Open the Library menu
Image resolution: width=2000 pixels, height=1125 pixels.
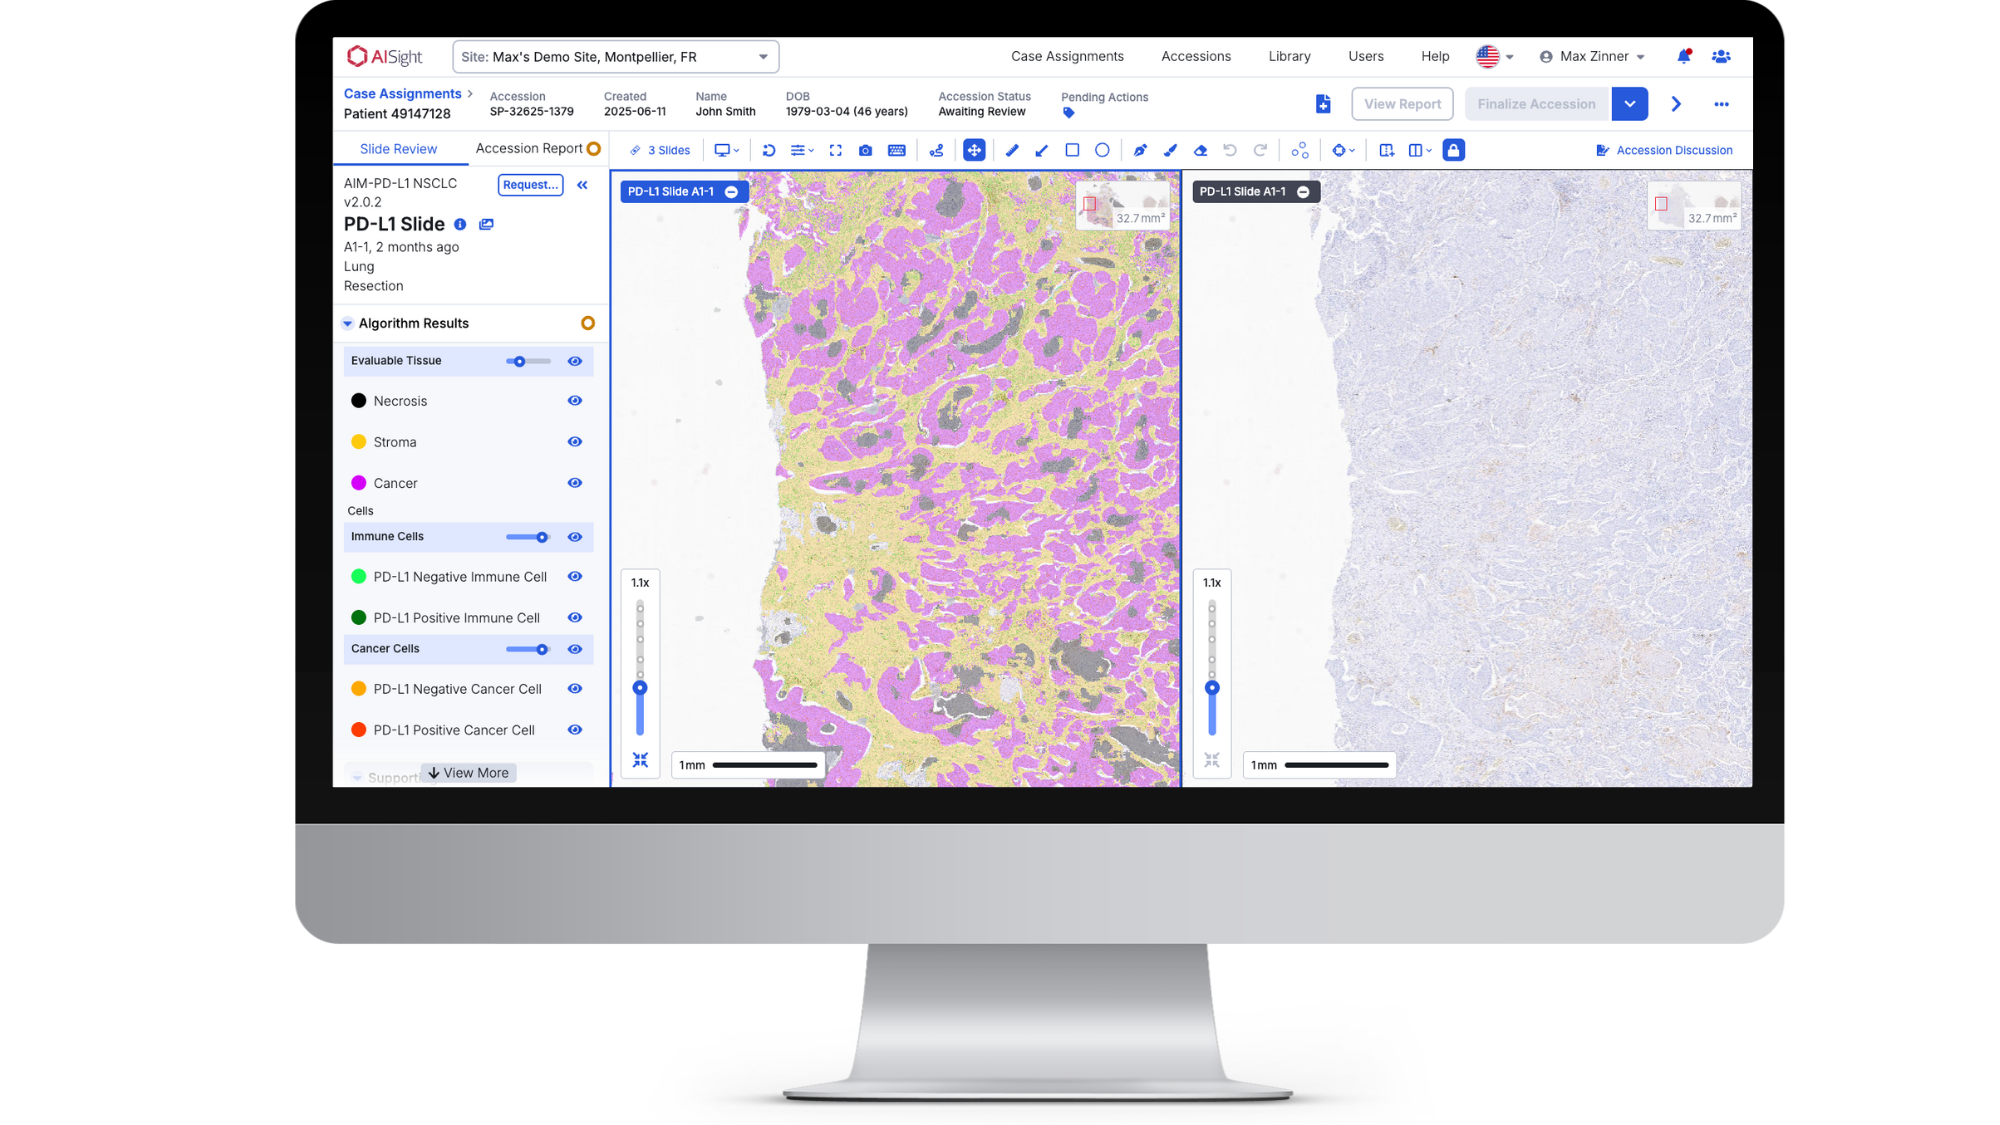(x=1289, y=56)
